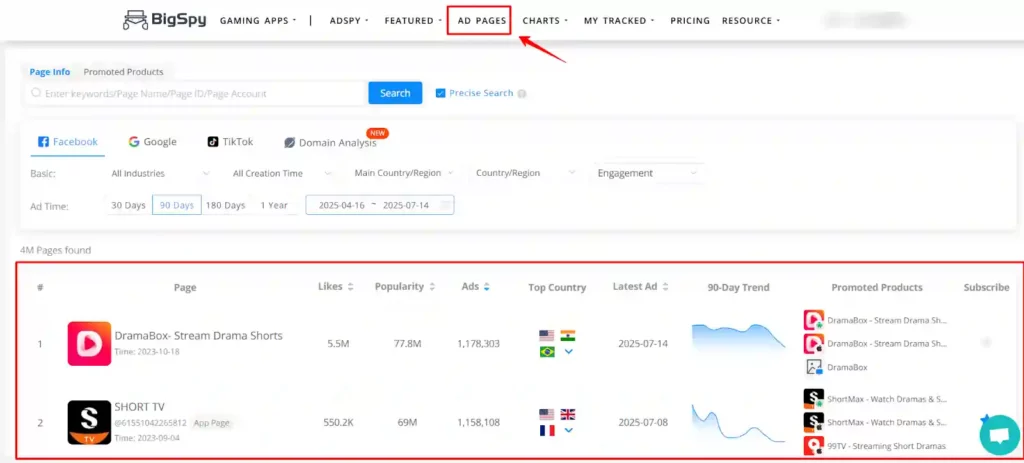Toggle the Precise Search checkbox
Image resolution: width=1024 pixels, height=463 pixels.
coord(441,93)
